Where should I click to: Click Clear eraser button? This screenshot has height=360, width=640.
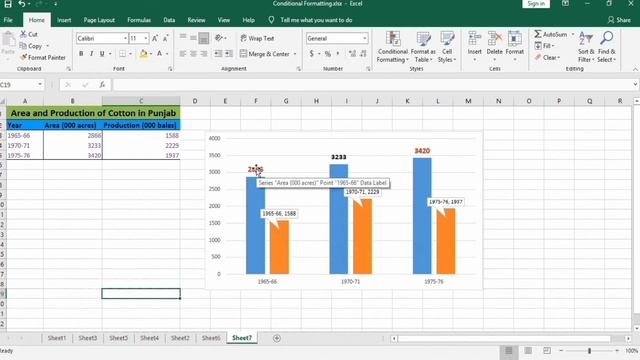click(x=547, y=58)
